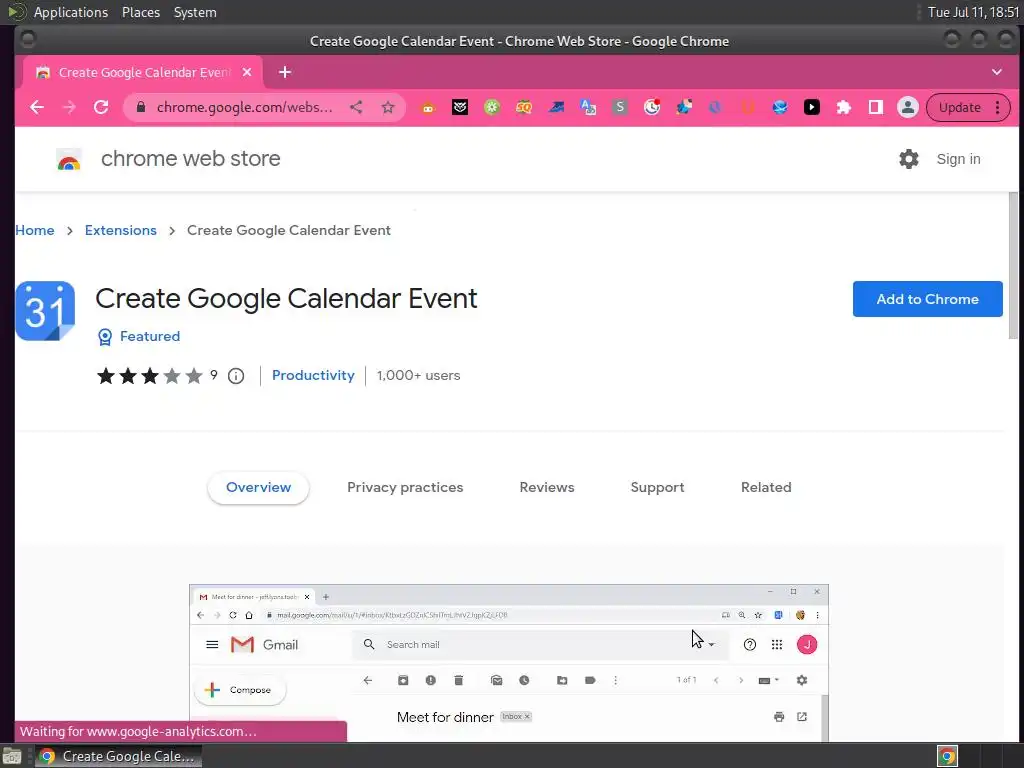The height and width of the screenshot is (768, 1024).
Task: Open the orange robot extension icon
Action: coord(428,107)
